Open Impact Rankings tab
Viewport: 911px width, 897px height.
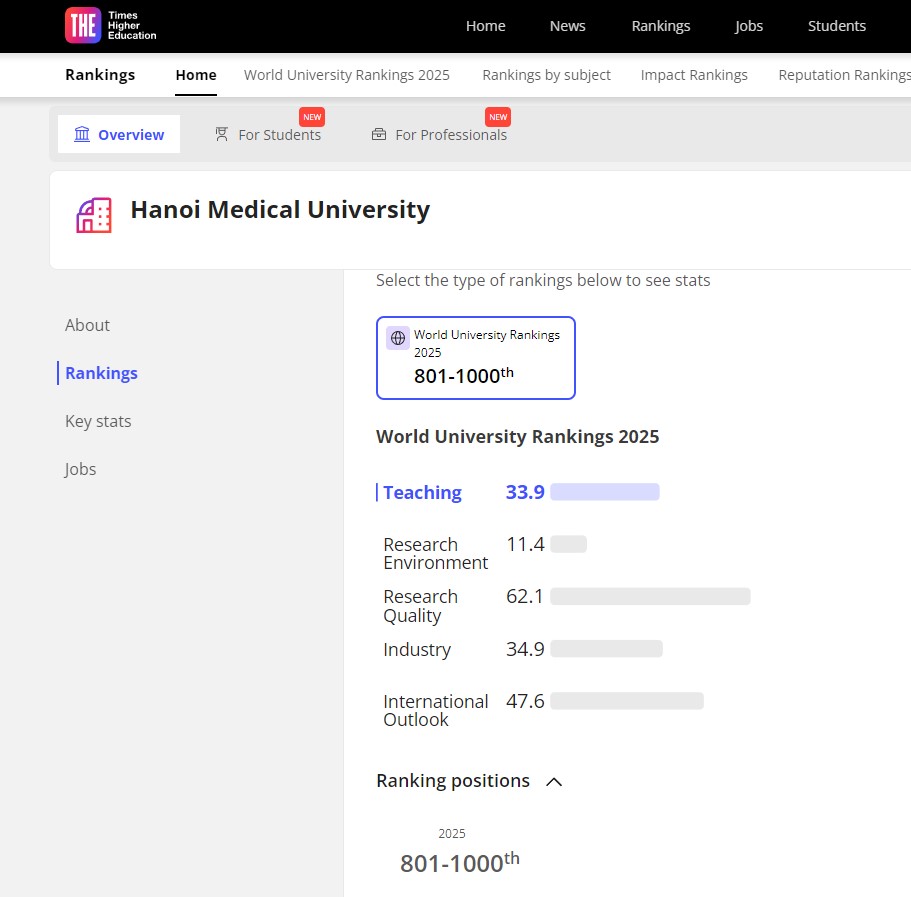[x=694, y=75]
